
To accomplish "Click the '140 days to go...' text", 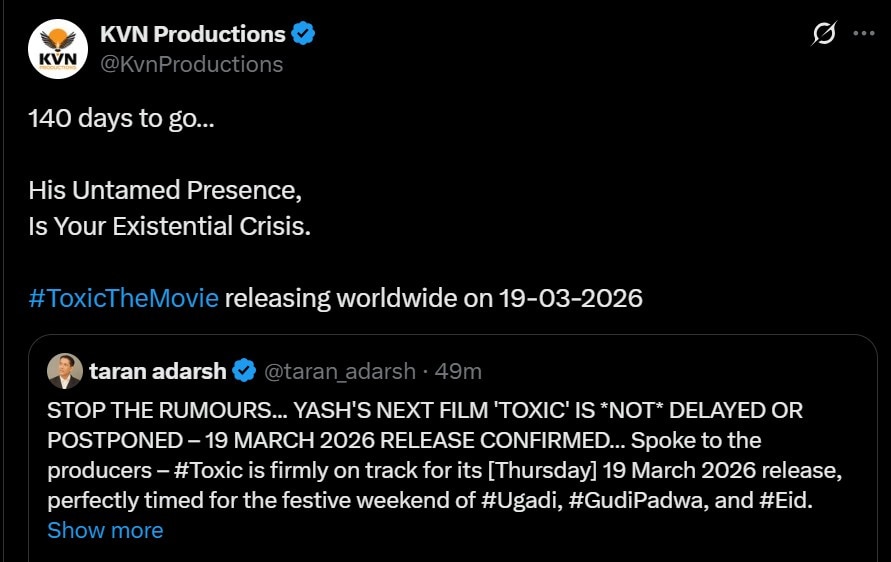I will click(121, 118).
